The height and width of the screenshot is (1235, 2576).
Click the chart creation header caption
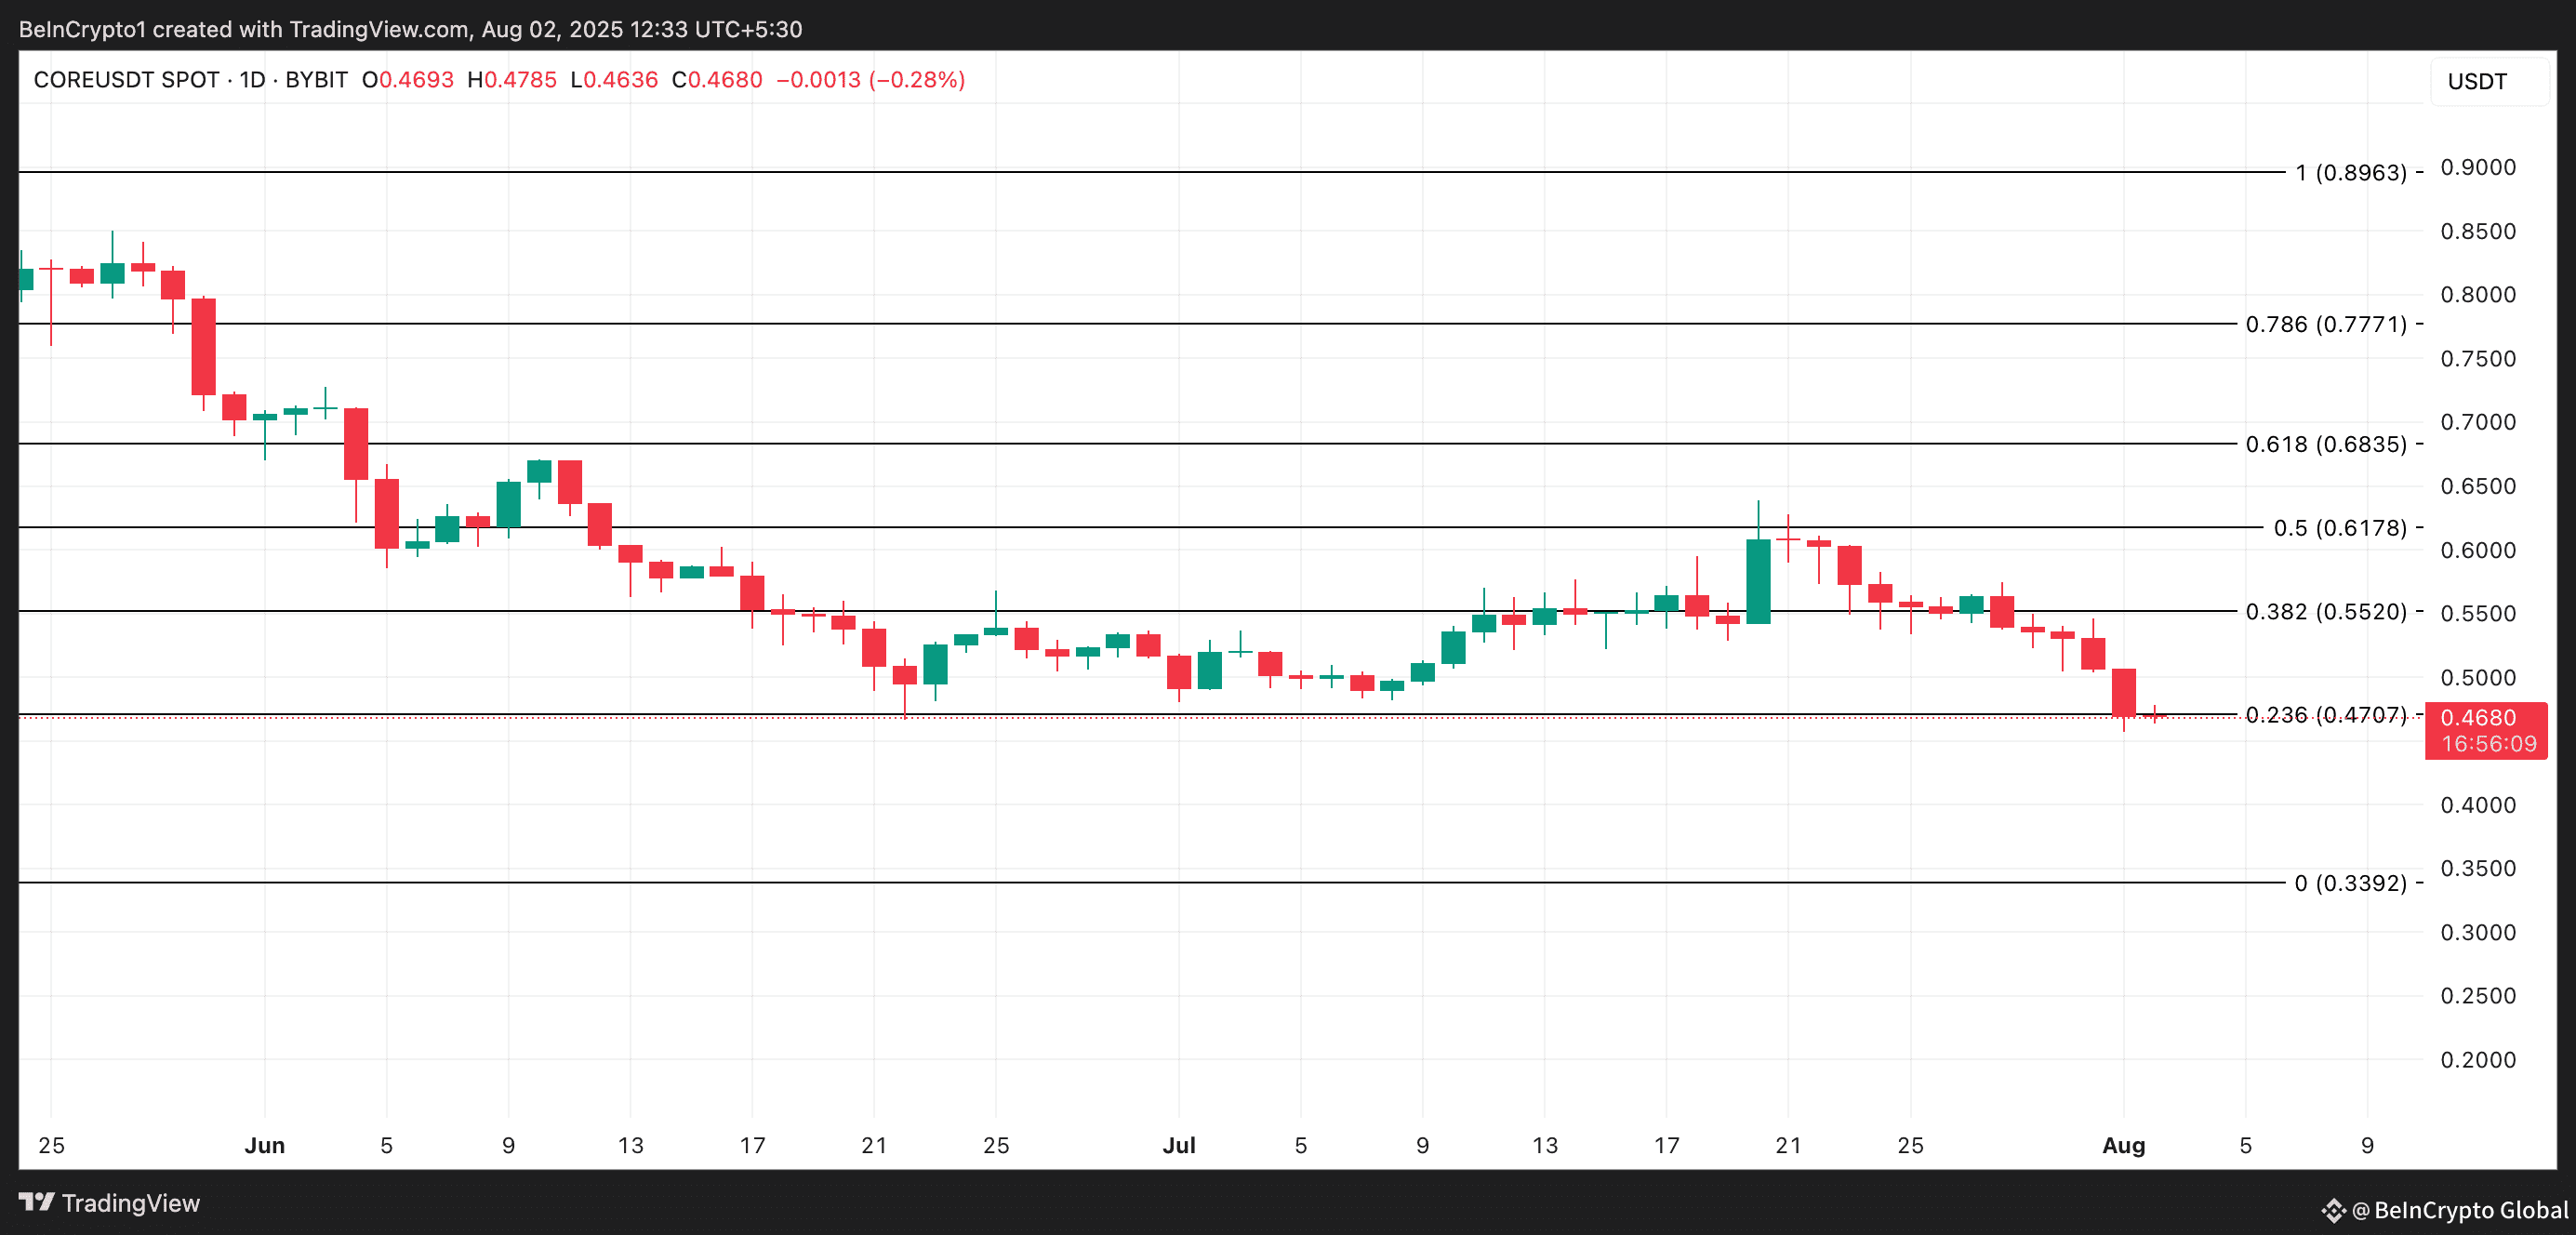pos(411,29)
